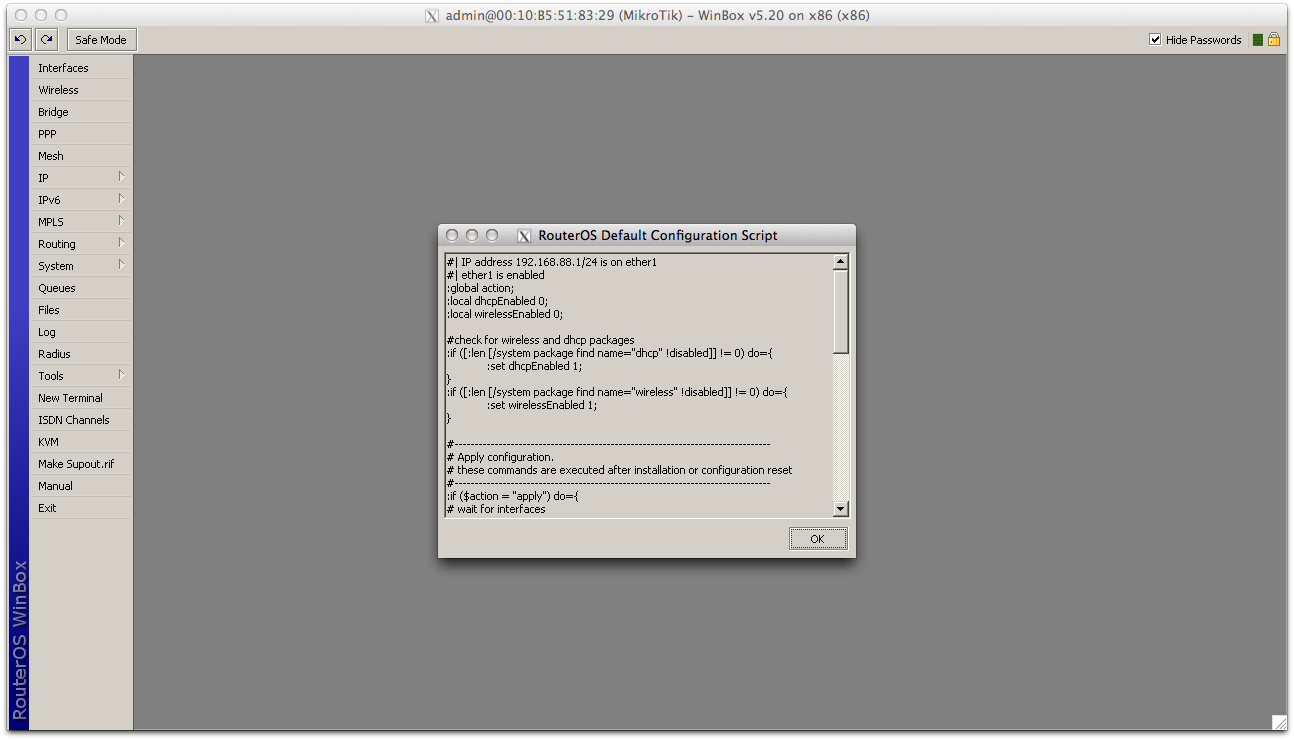Click the script scrollbar up arrow

click(841, 262)
